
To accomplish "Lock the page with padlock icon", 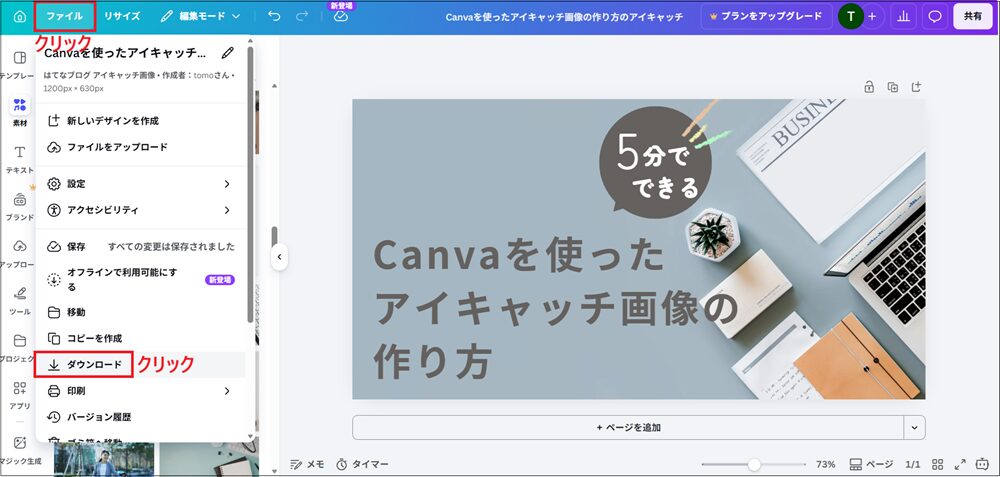I will [869, 87].
